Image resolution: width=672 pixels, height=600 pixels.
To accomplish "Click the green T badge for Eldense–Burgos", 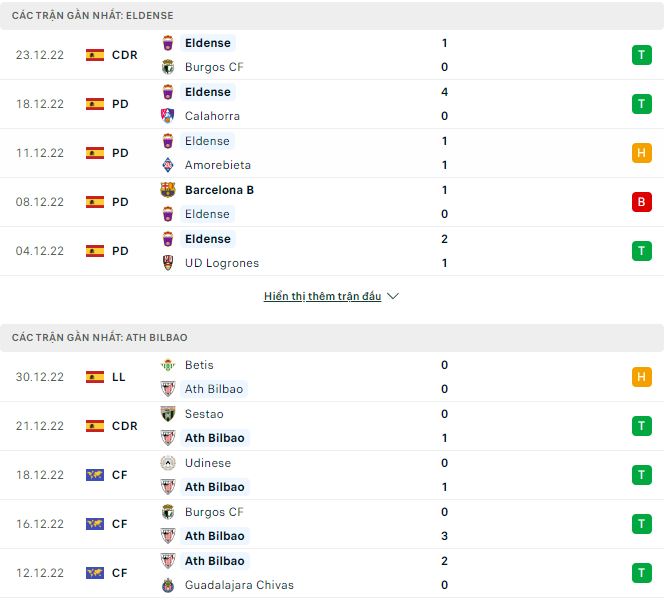I will 640,55.
